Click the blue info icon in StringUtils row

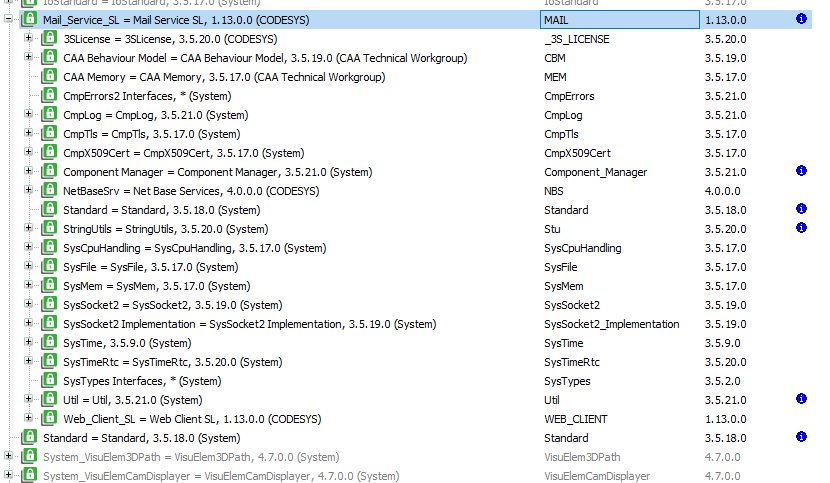[x=801, y=229]
